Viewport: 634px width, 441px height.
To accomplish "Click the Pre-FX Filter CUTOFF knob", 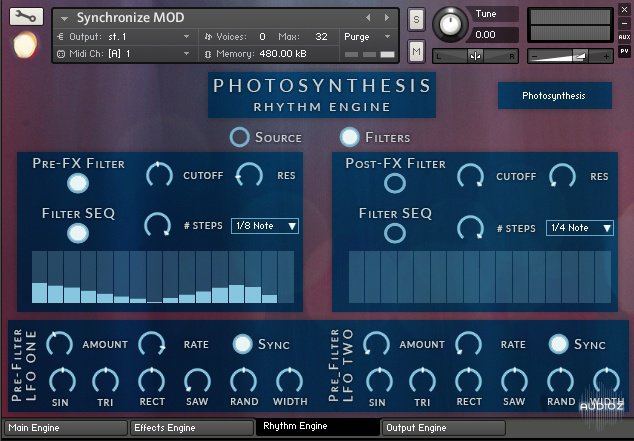I will (159, 175).
